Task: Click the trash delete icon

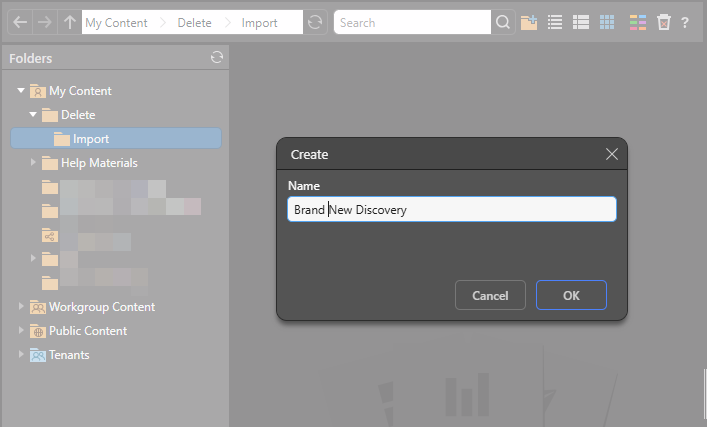Action: [x=664, y=22]
